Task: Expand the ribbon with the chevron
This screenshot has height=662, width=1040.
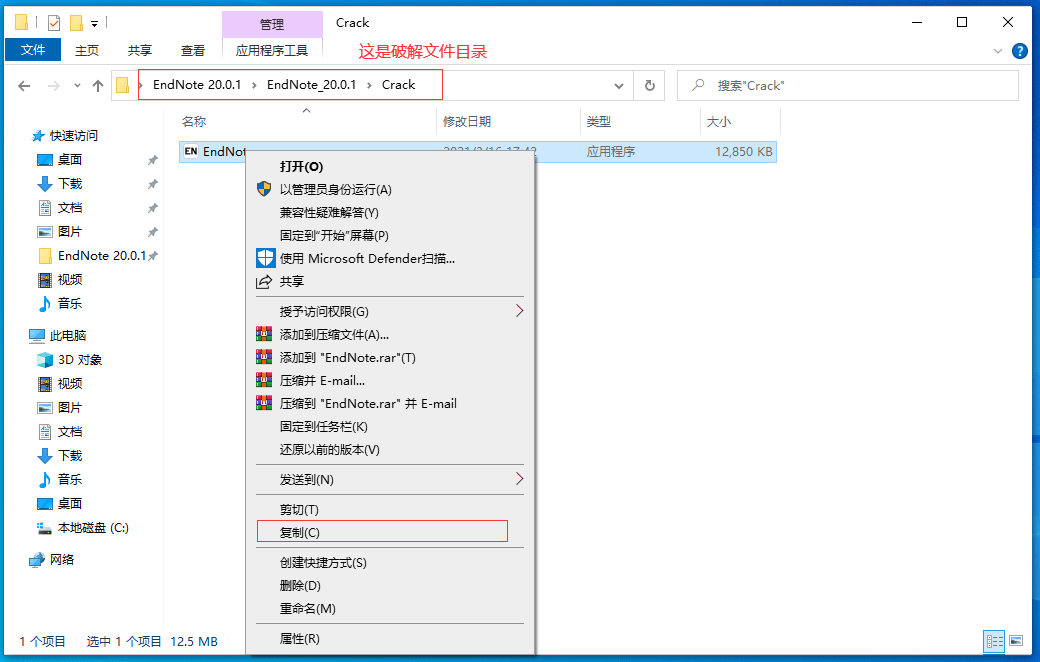Action: 997,50
